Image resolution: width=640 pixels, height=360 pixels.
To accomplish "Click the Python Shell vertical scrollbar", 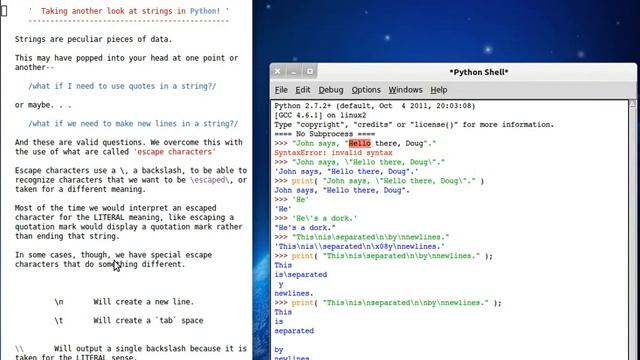I will [x=633, y=229].
